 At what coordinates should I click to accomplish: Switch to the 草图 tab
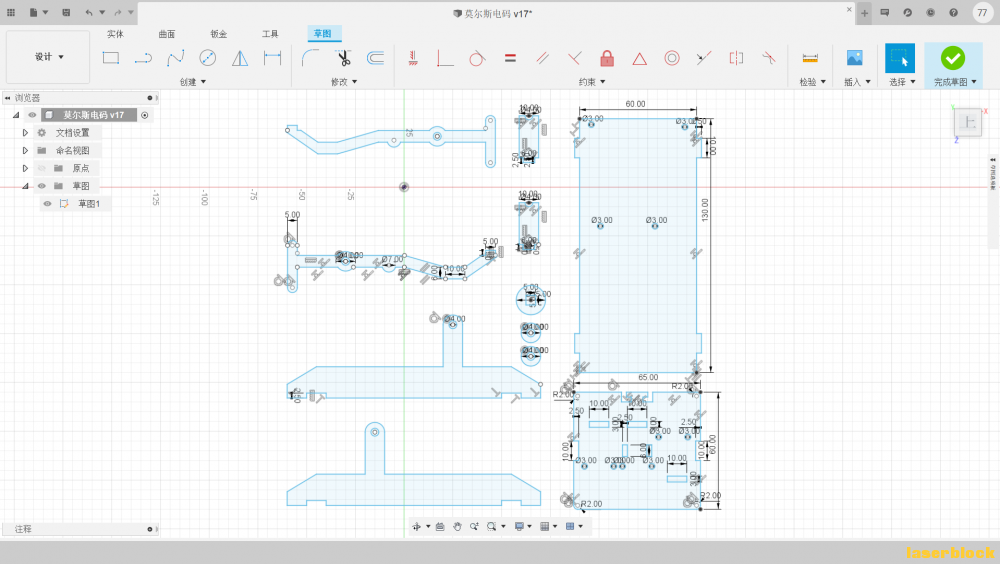pyautogui.click(x=323, y=34)
